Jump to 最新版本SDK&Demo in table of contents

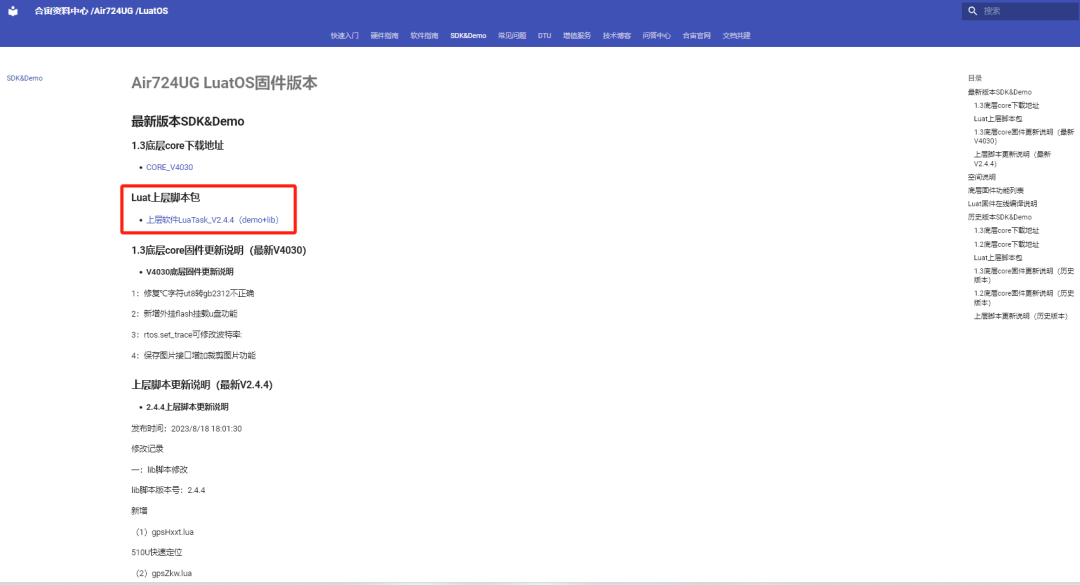(999, 92)
